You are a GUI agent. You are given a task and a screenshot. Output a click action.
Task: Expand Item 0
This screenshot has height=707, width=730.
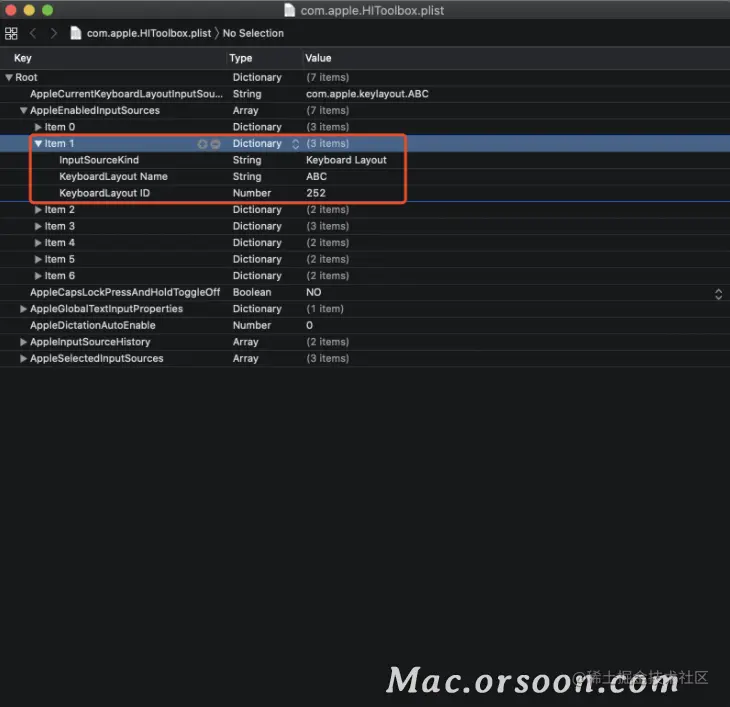coord(38,127)
